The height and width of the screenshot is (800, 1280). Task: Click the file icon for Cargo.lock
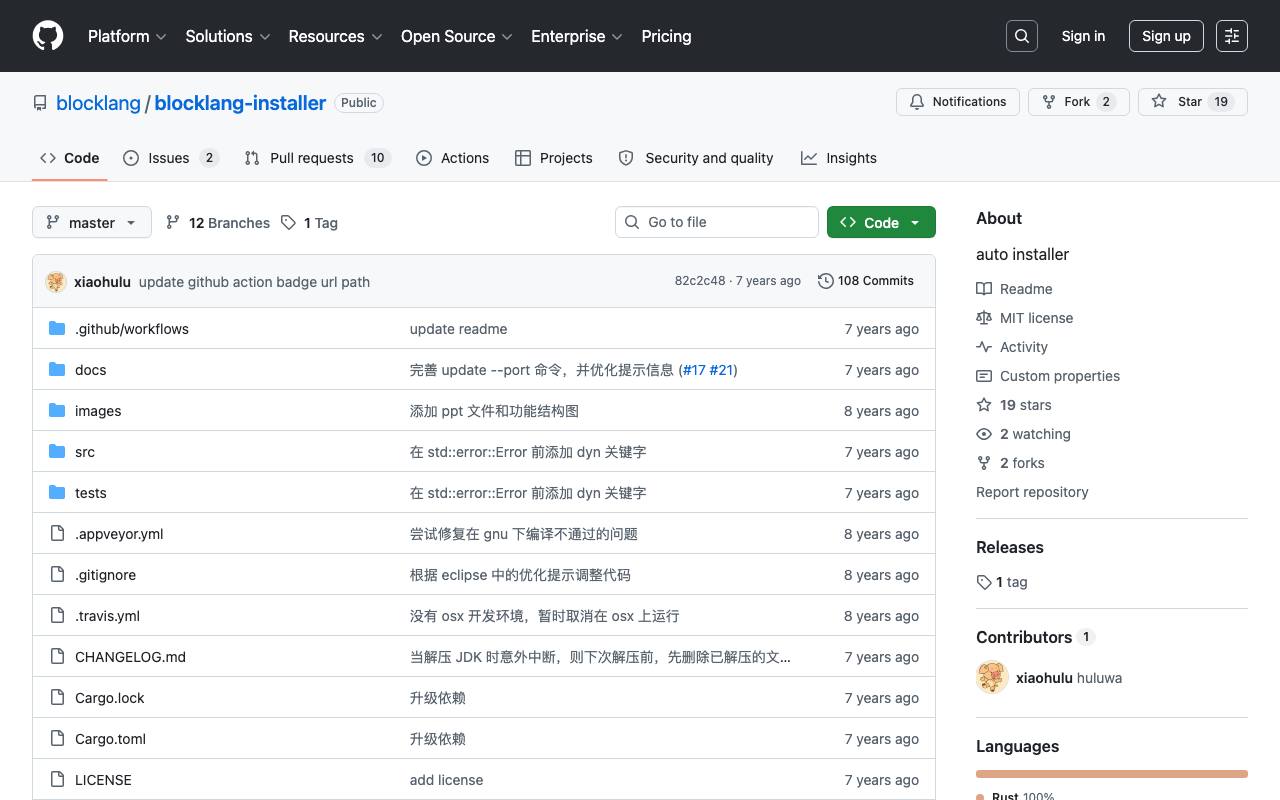tap(57, 697)
